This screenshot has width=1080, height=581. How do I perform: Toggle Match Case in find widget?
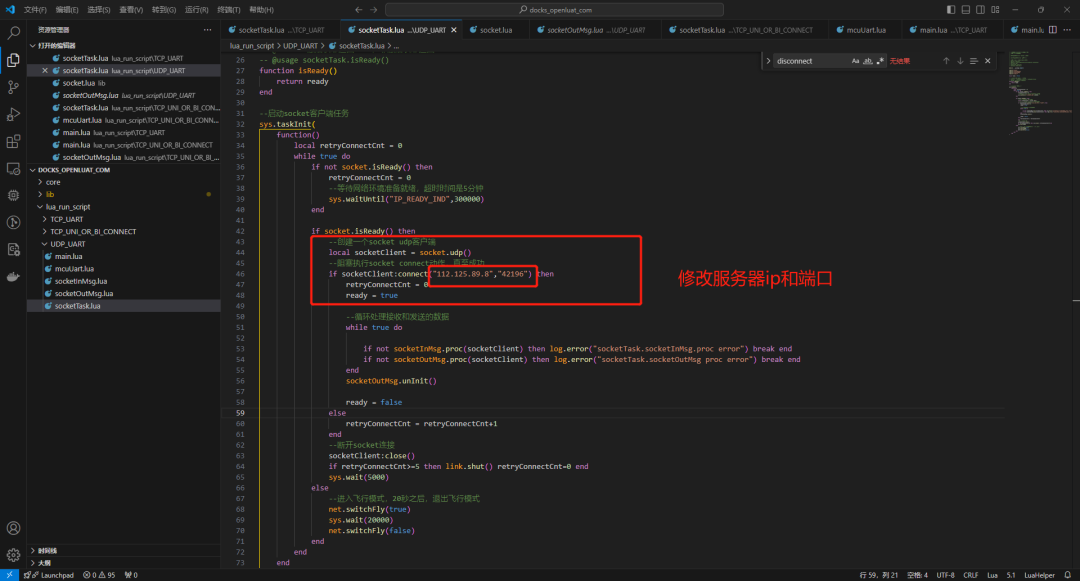[x=855, y=61]
